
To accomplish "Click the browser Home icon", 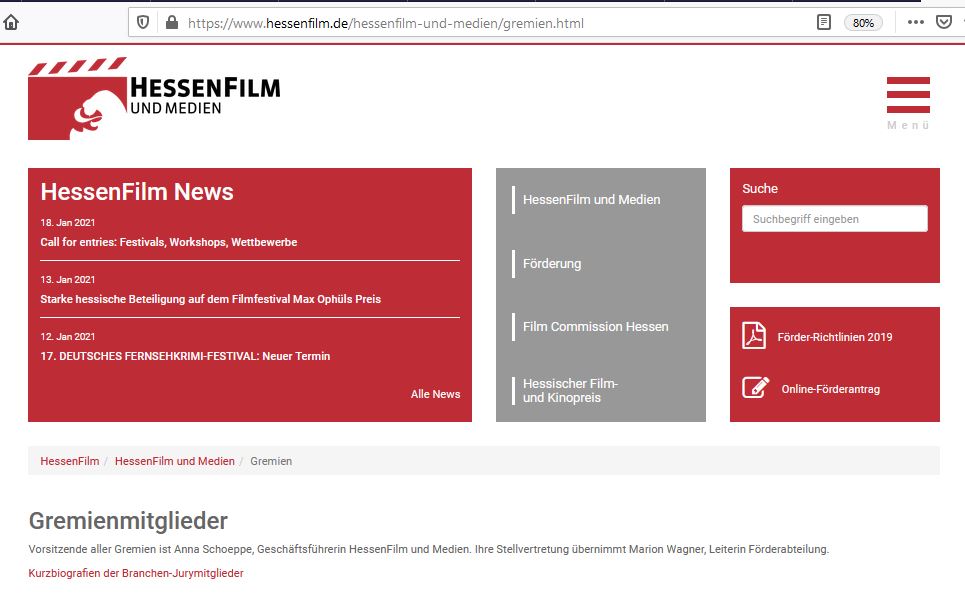I will 11,22.
